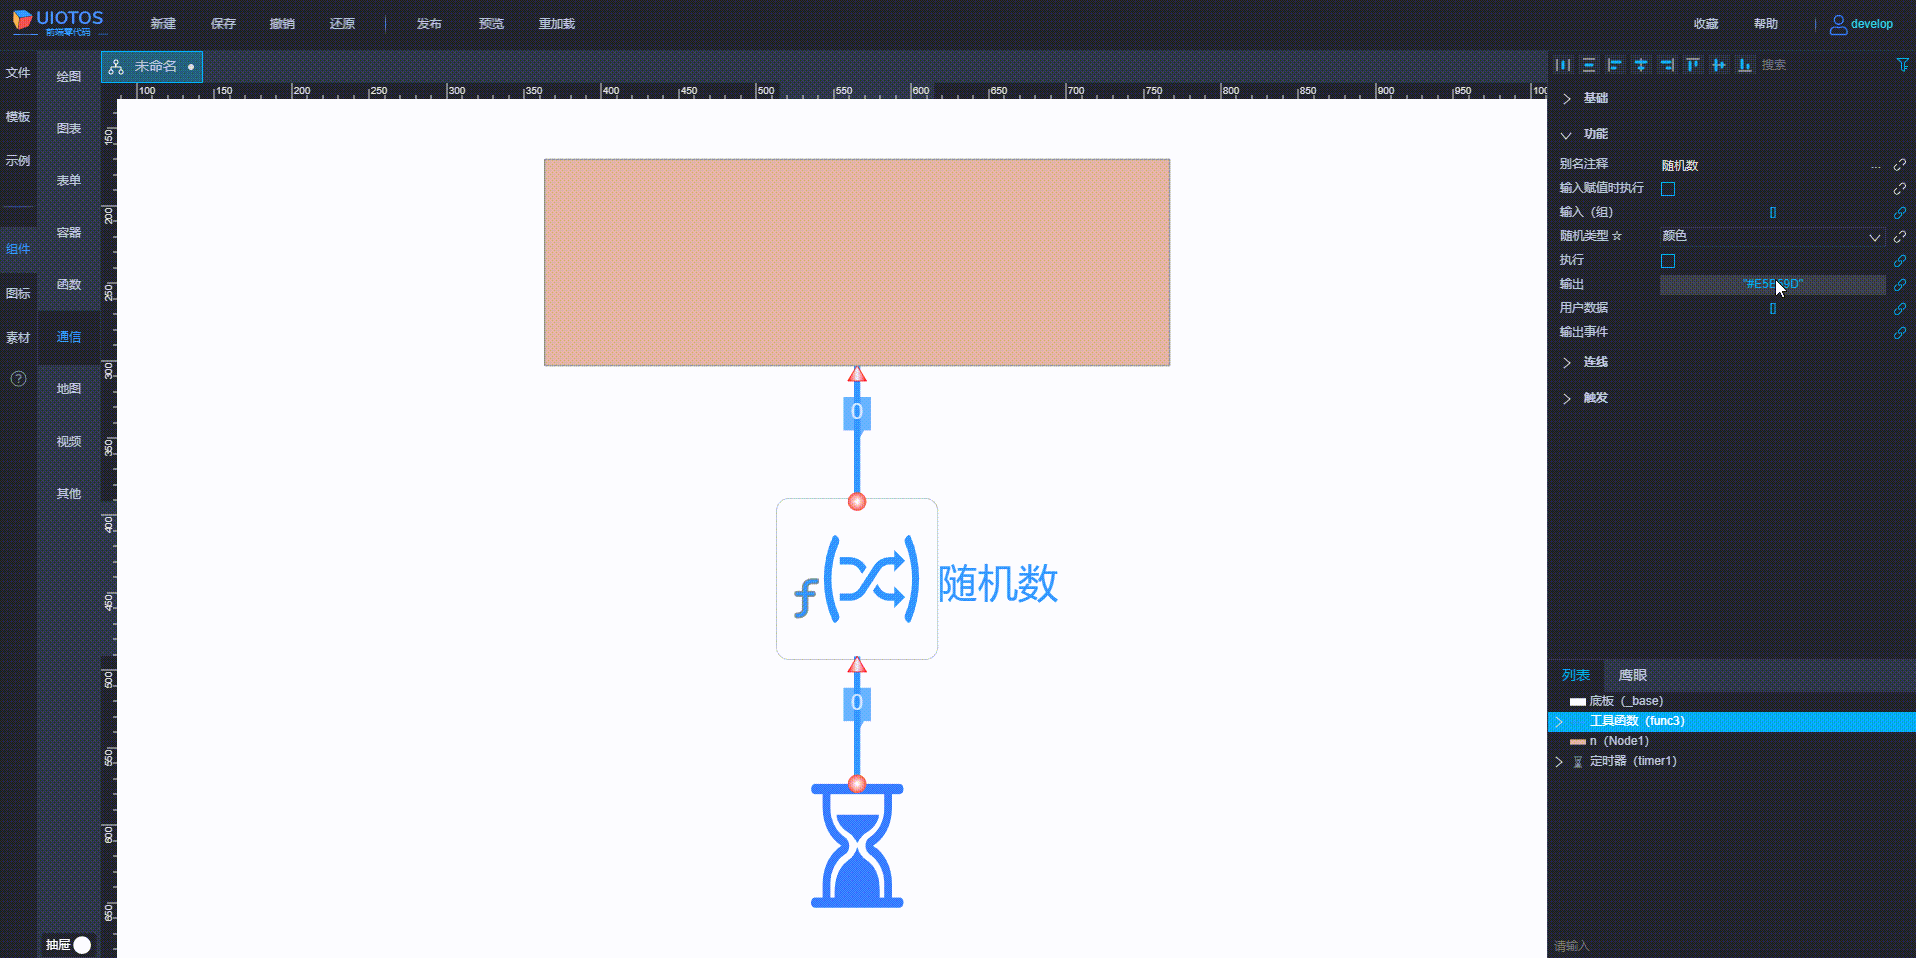Click the 发布 button
This screenshot has height=958, width=1916.
429,23
